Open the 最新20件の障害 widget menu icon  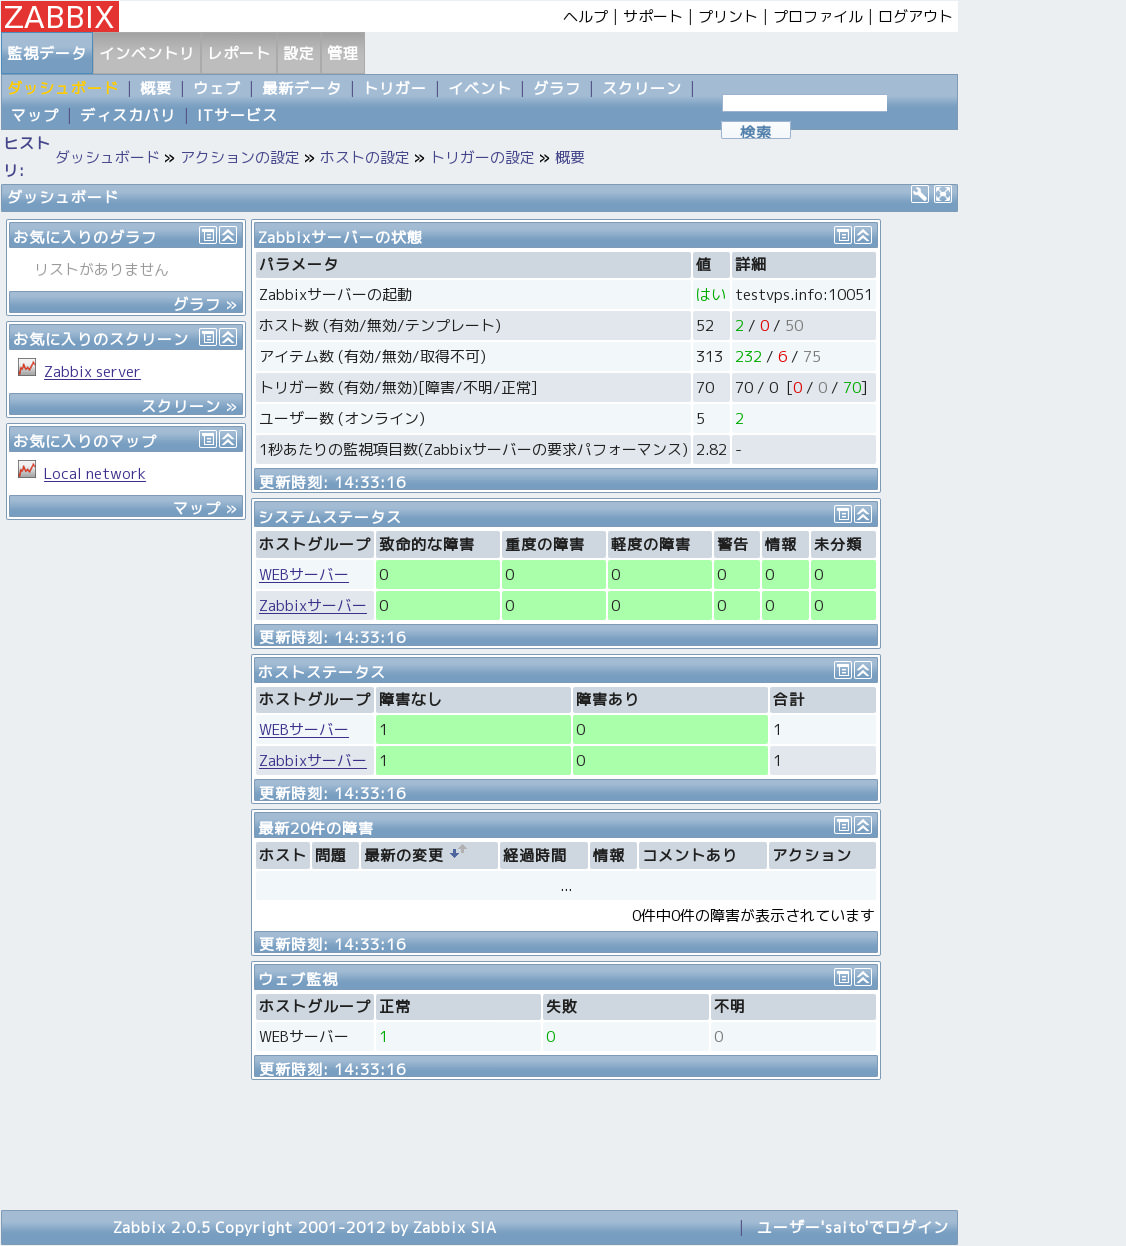coord(843,825)
